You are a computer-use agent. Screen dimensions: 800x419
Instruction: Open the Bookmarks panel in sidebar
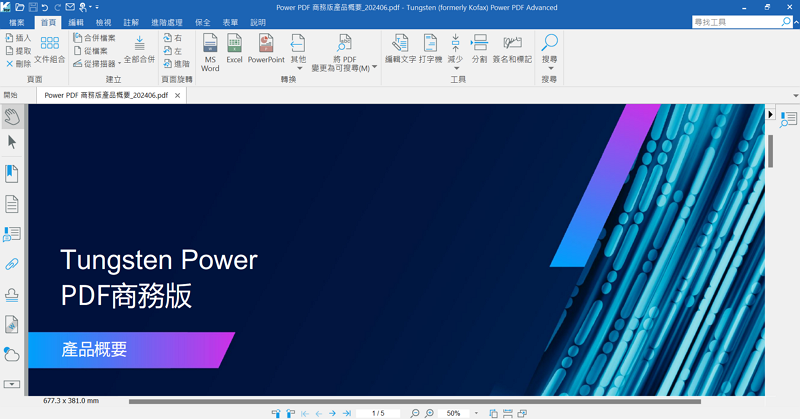pos(12,174)
